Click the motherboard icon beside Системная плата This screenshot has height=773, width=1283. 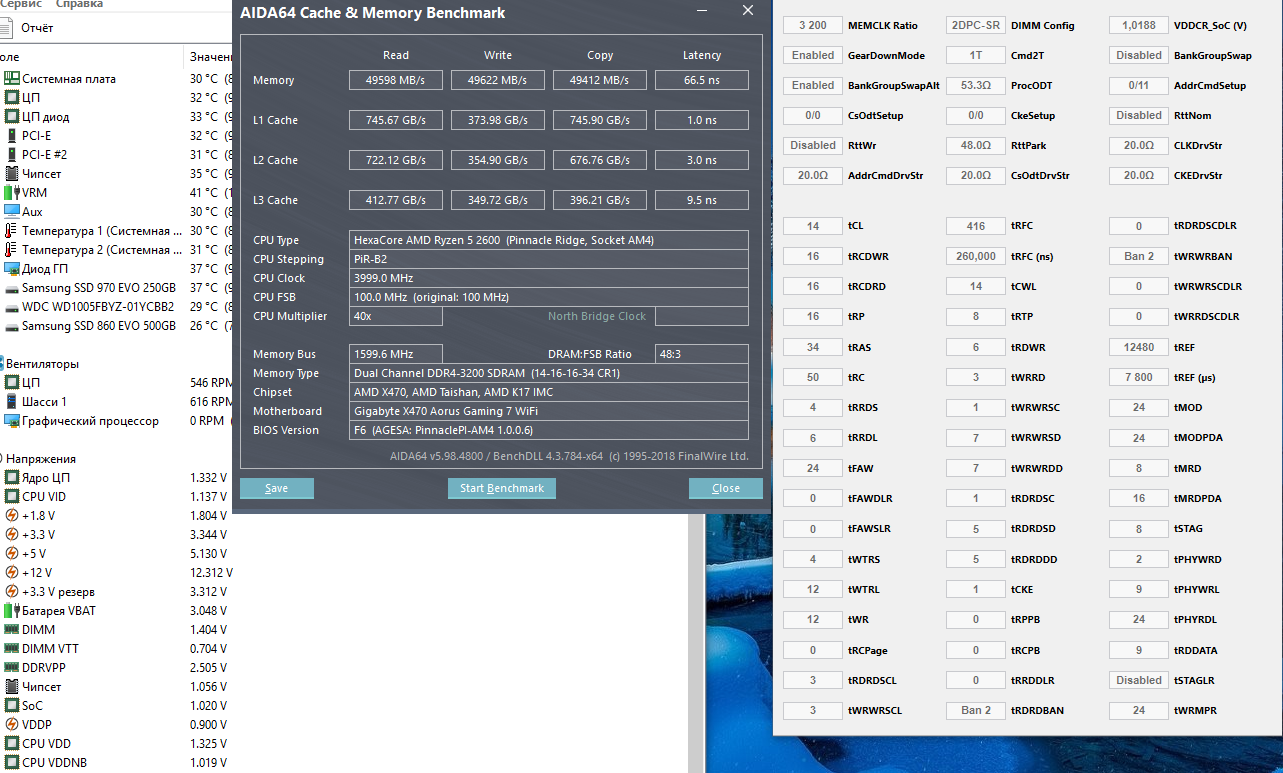point(12,79)
